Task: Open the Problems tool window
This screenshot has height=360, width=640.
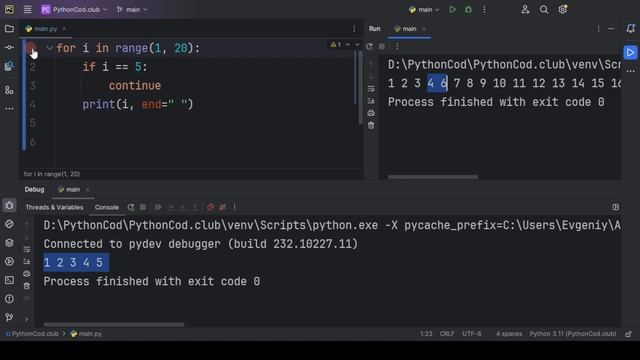Action: click(x=9, y=299)
